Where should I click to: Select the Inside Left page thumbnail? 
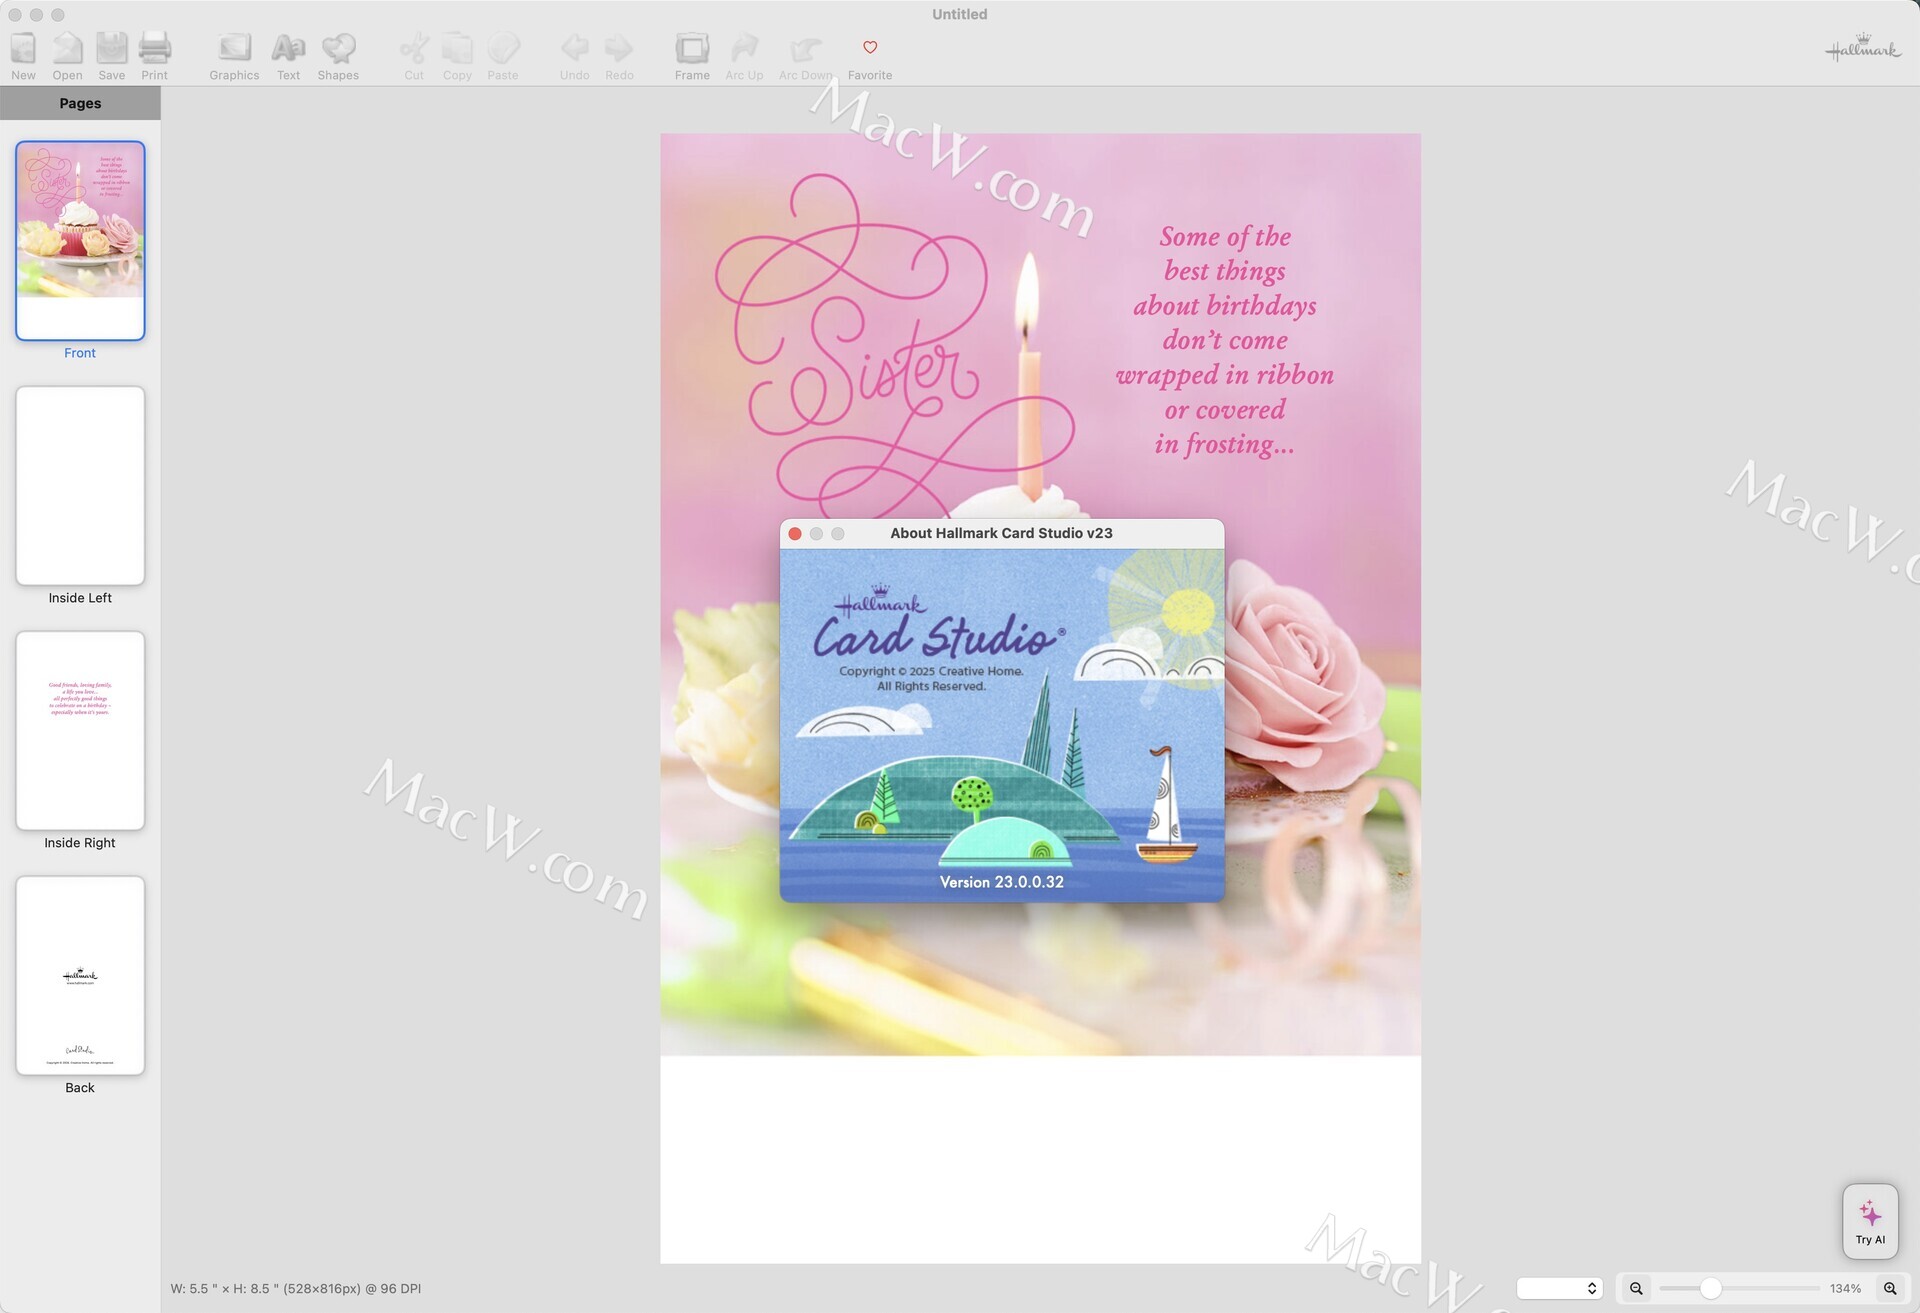point(80,485)
